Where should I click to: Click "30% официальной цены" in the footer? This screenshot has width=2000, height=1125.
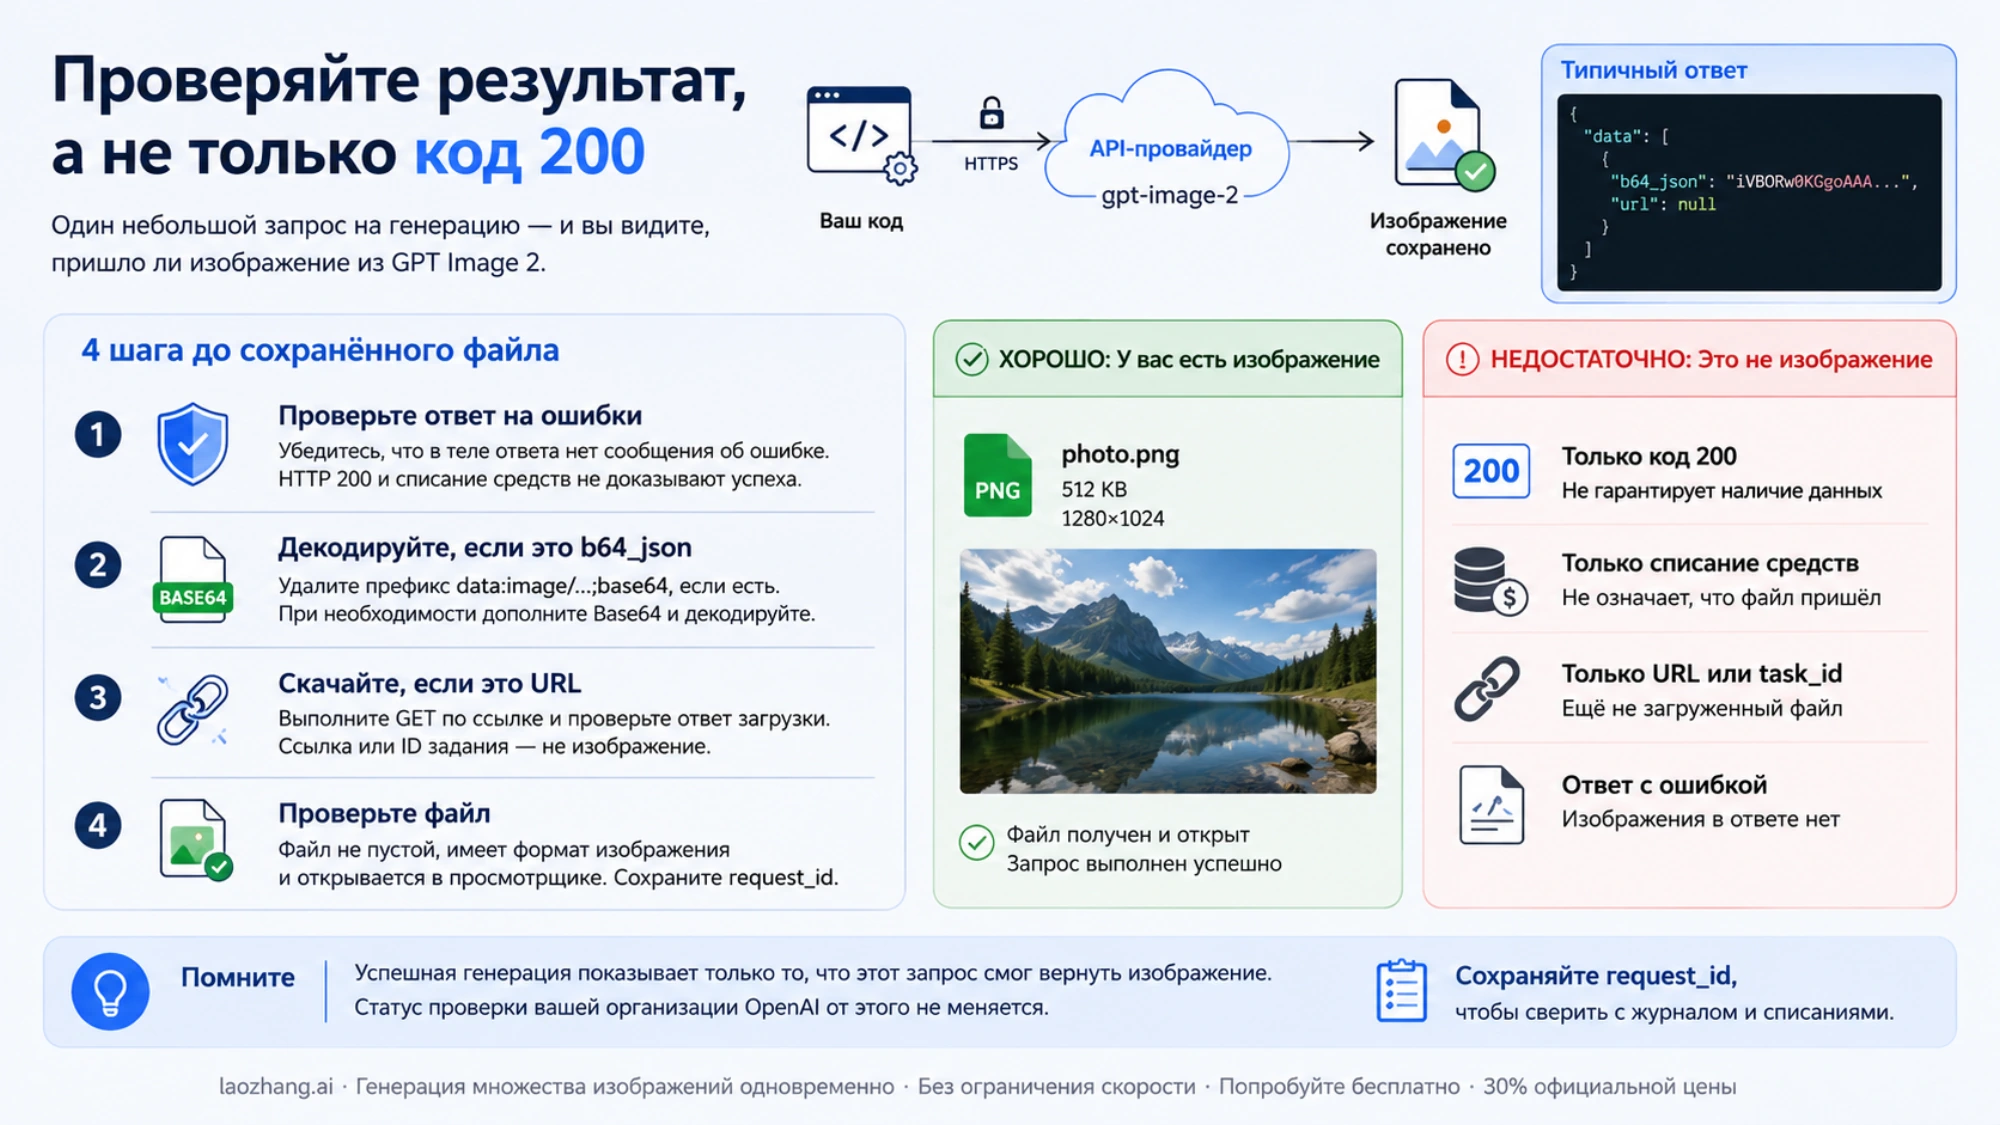1609,1087
